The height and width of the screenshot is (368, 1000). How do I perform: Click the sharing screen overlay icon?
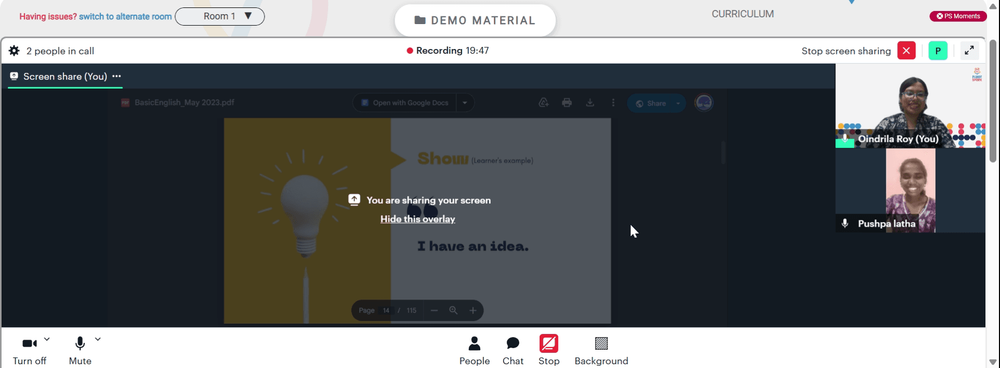tap(355, 200)
